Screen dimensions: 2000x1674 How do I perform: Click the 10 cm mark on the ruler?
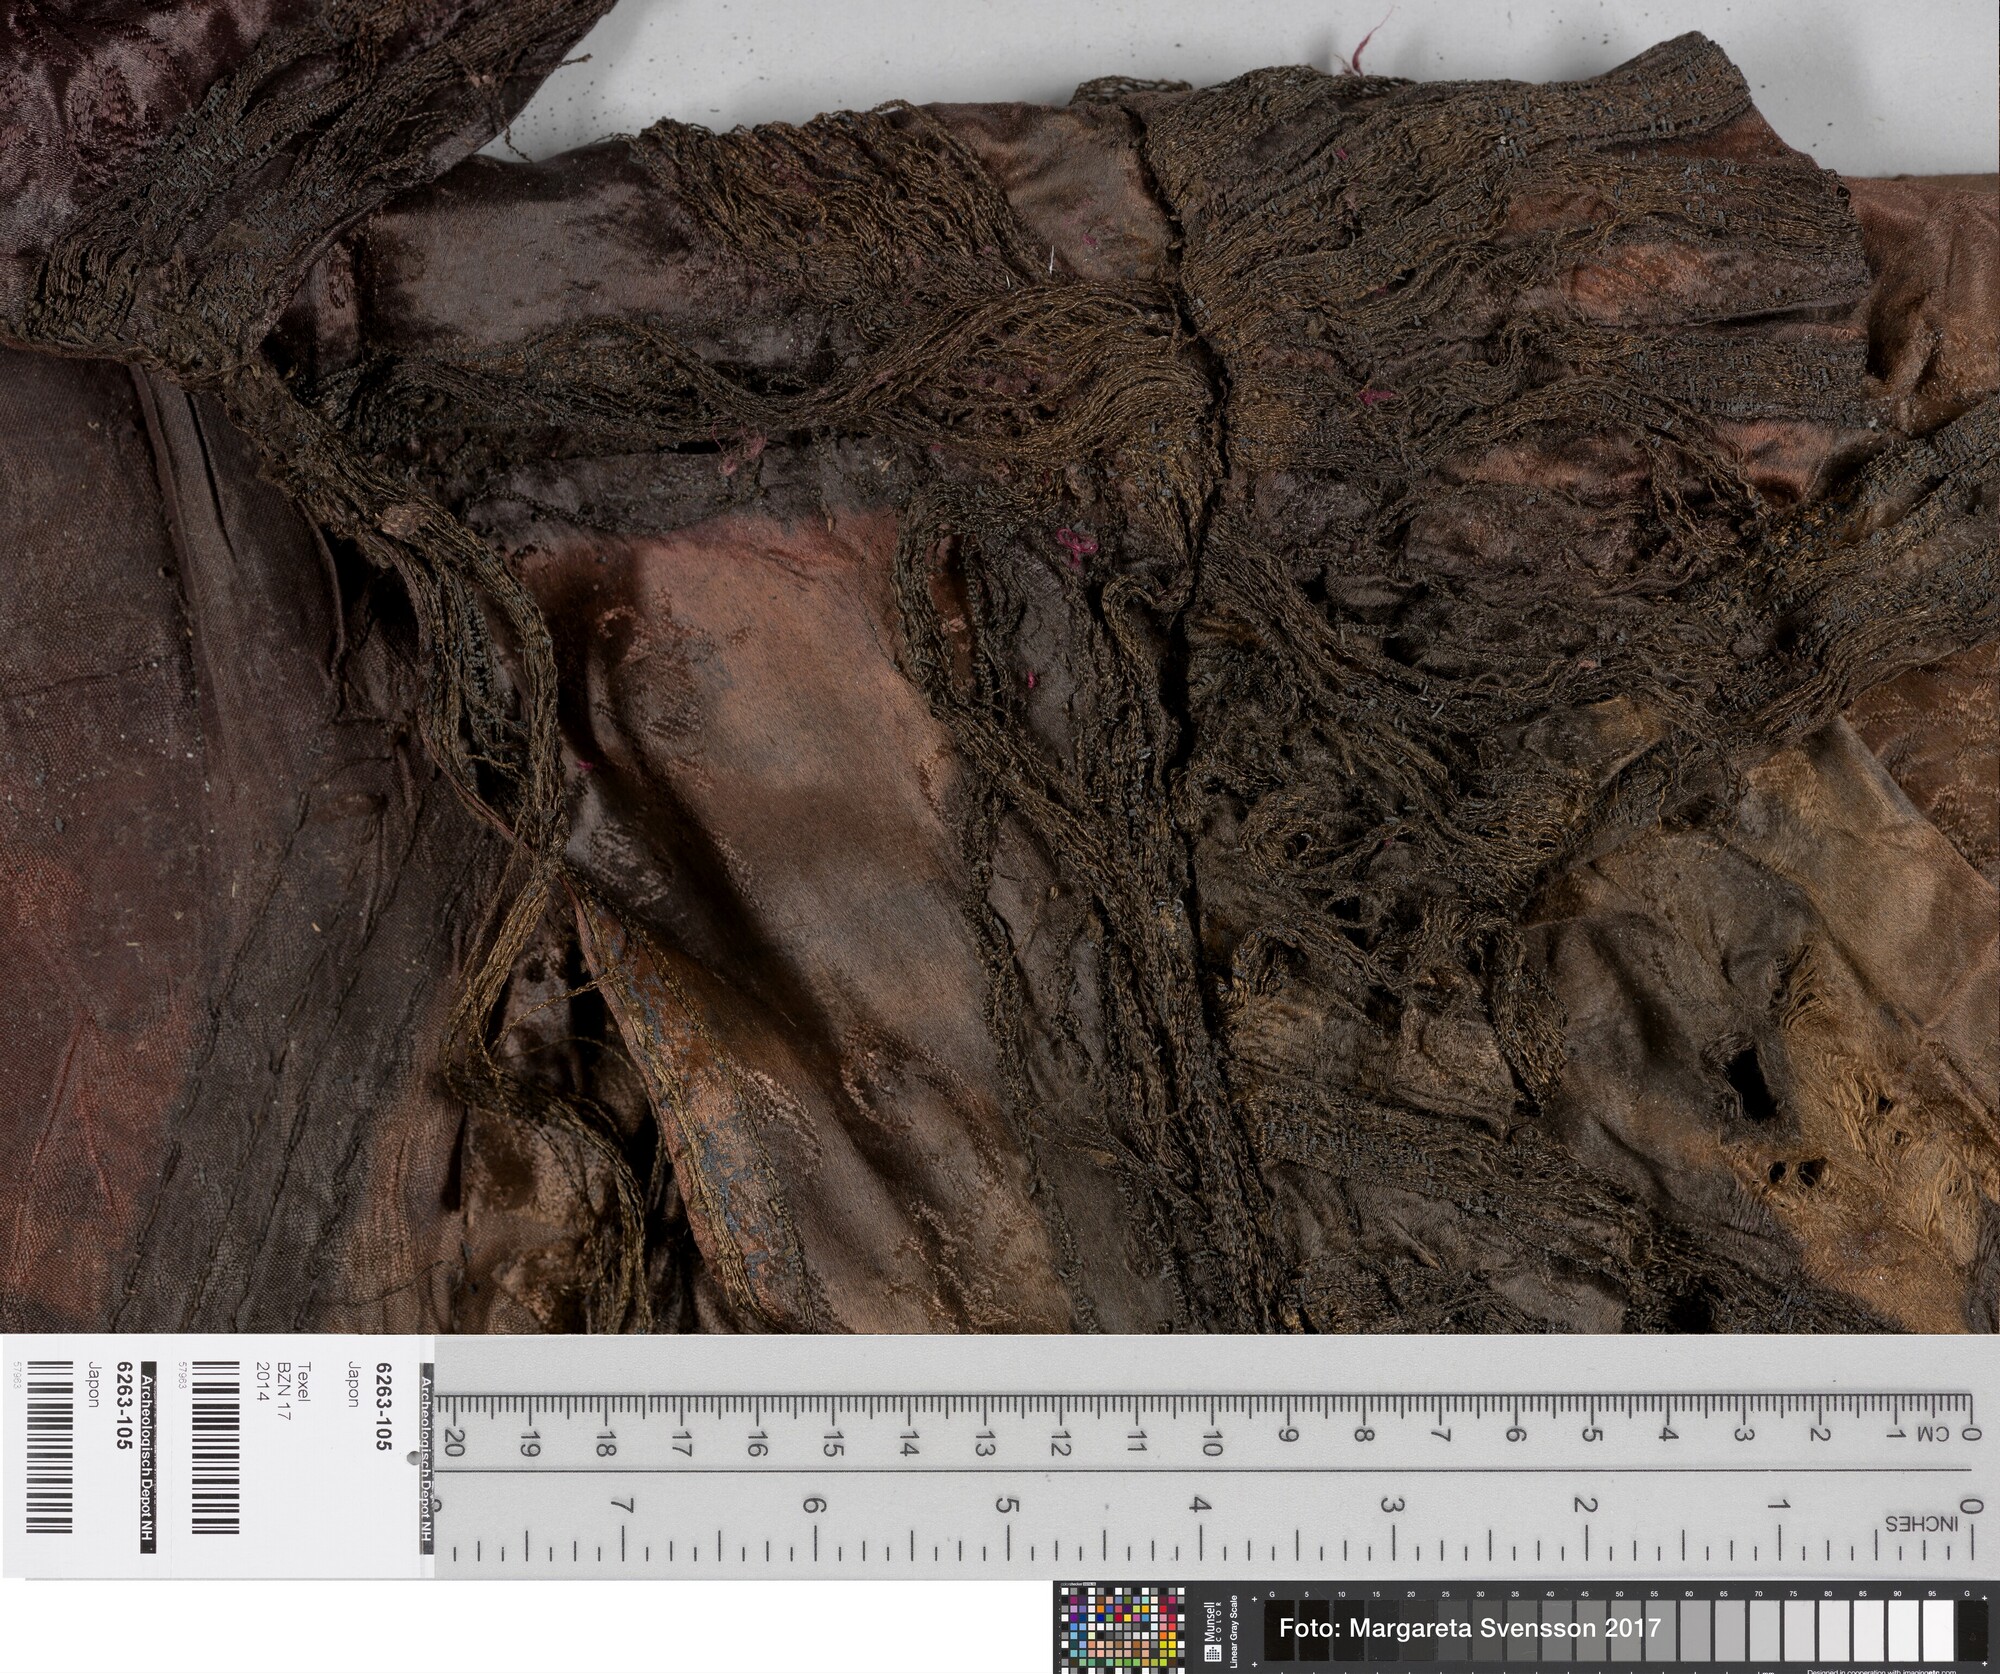coord(1212,1443)
